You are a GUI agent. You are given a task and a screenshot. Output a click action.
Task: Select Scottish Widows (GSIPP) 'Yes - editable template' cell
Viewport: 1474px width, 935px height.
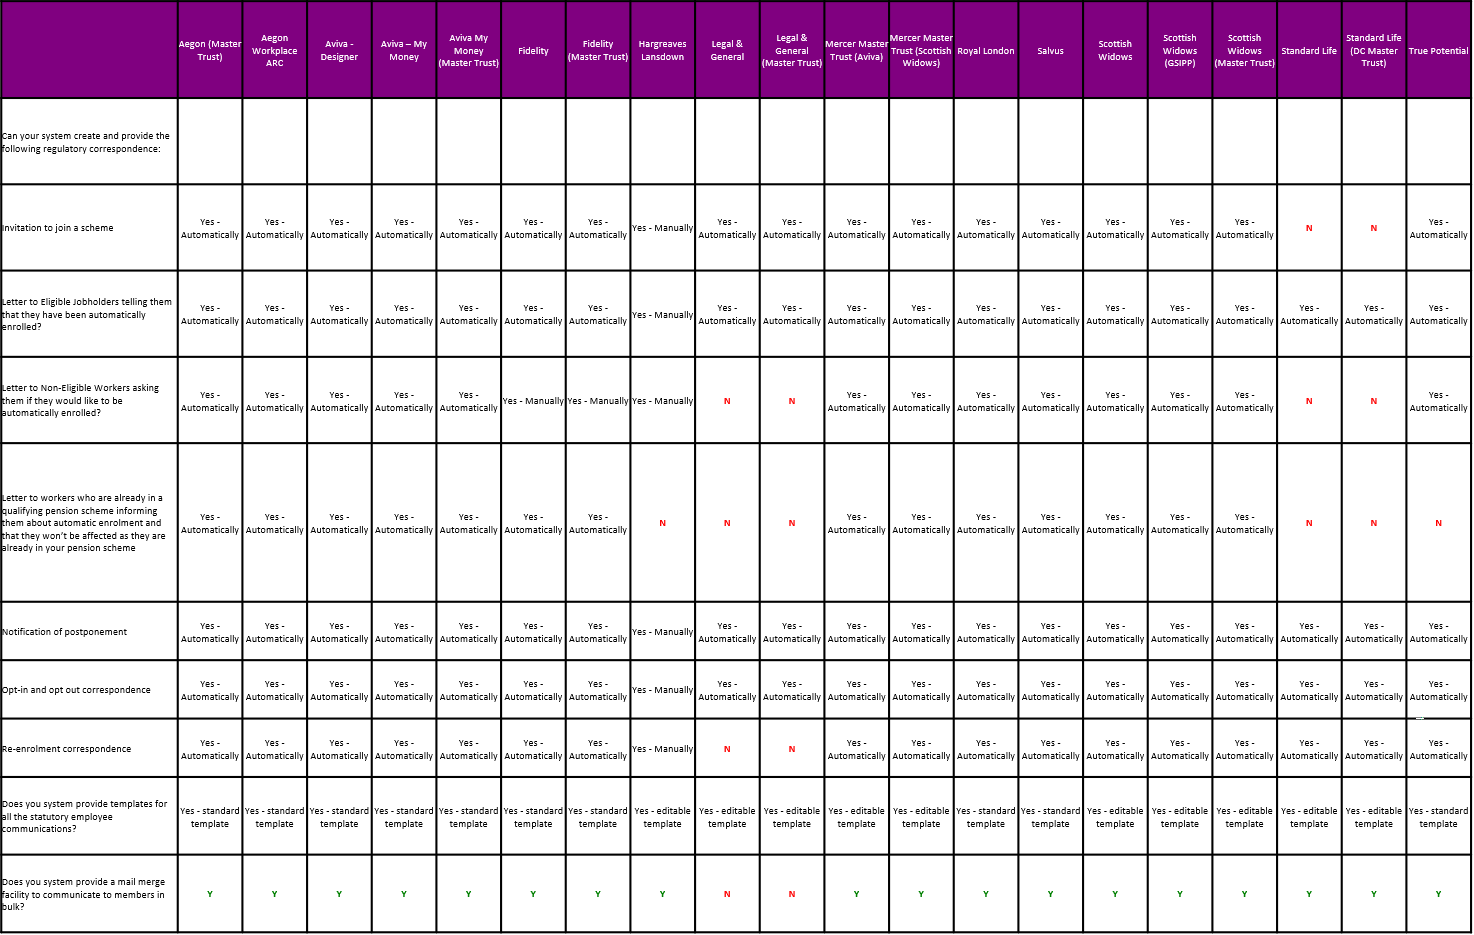[x=1180, y=817]
